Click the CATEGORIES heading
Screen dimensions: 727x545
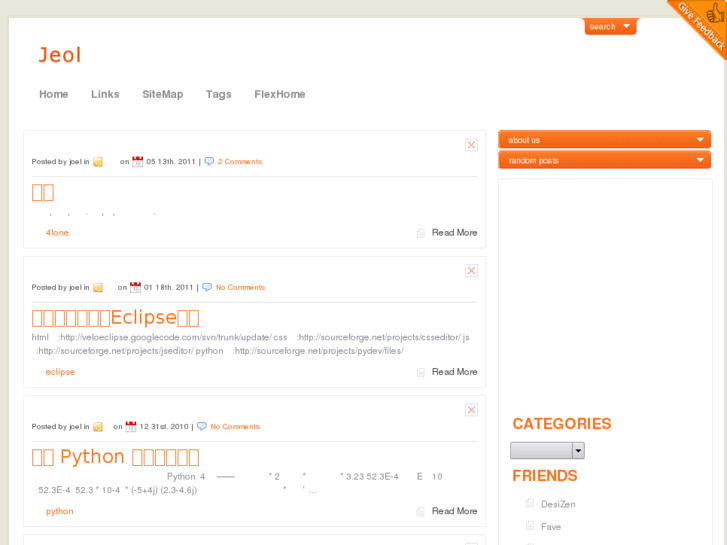pos(561,423)
